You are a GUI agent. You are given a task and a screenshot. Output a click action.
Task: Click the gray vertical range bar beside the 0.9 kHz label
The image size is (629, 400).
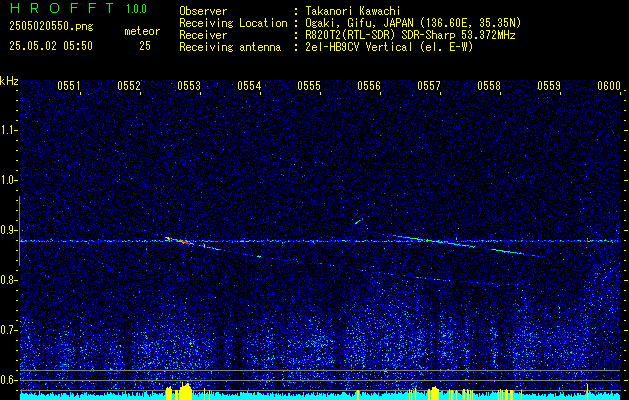click(19, 231)
